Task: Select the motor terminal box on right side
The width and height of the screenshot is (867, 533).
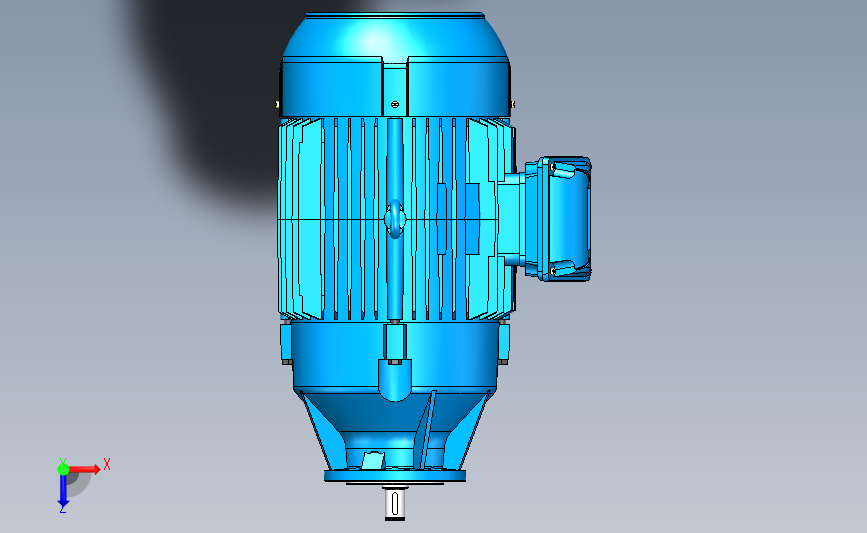Action: (558, 219)
